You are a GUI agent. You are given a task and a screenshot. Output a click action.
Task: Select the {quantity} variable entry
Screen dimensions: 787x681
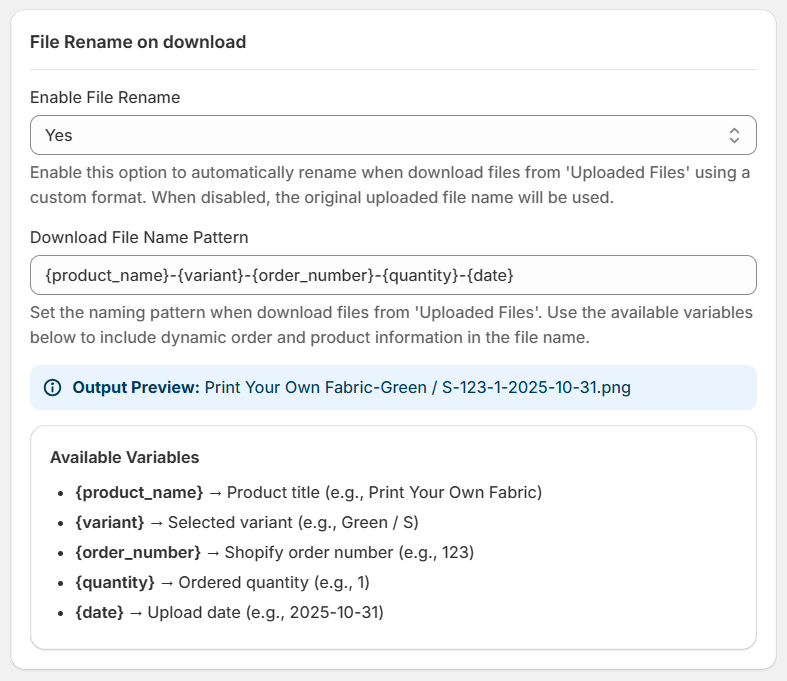pyautogui.click(x=115, y=582)
